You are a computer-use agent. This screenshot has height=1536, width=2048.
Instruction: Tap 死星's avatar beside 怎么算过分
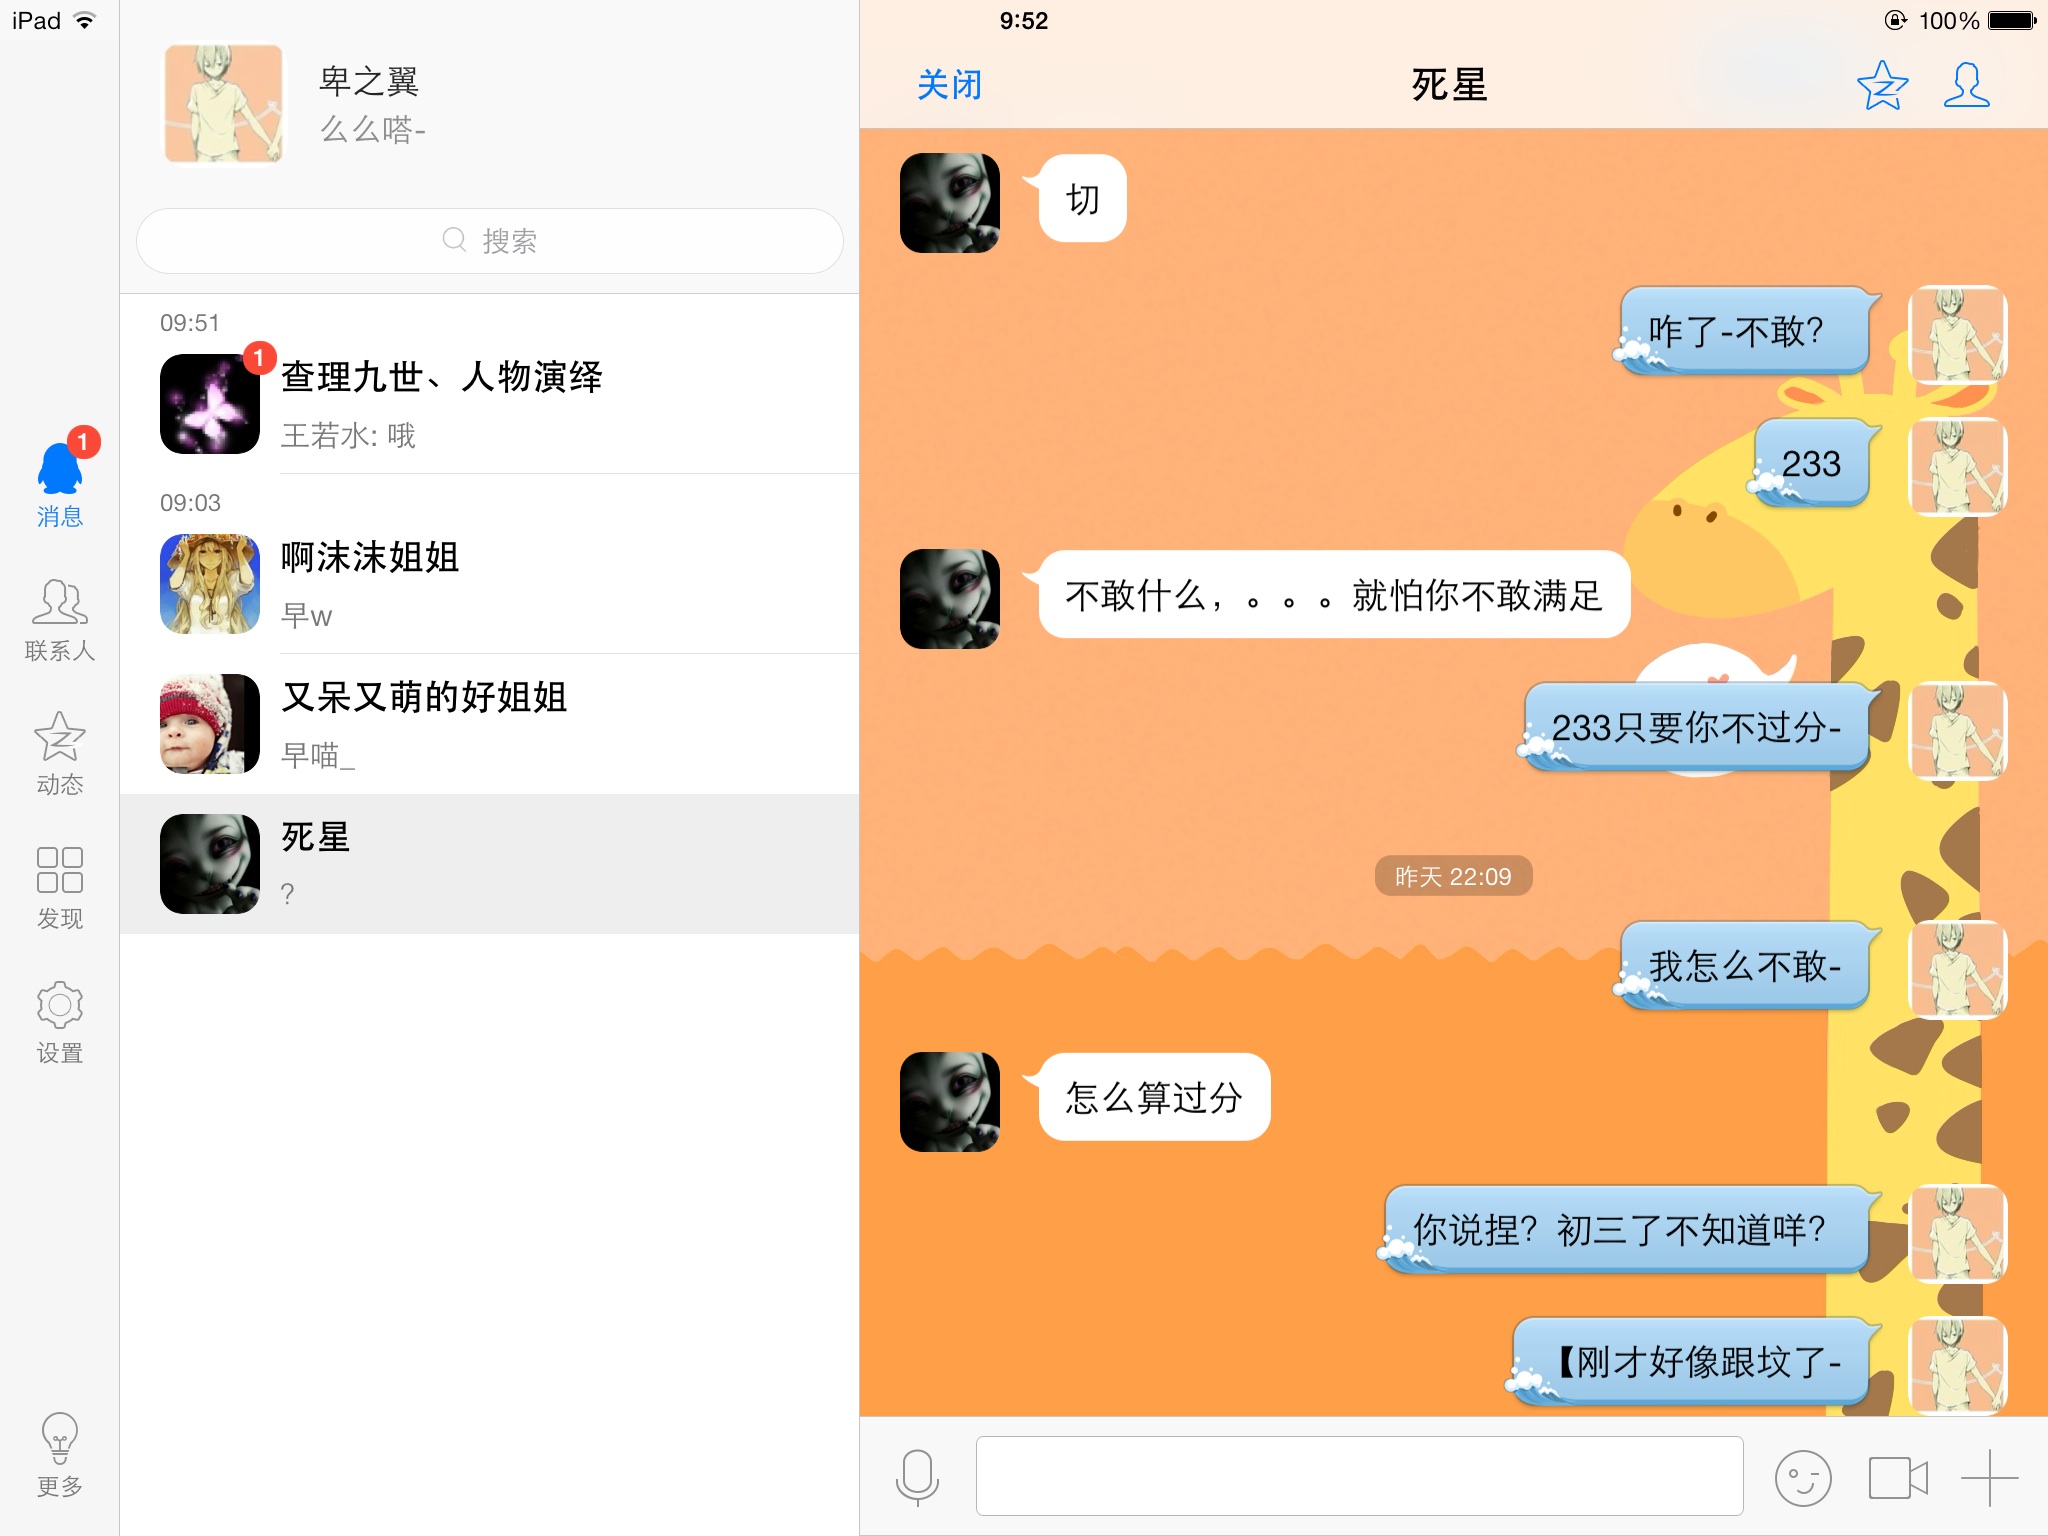pyautogui.click(x=950, y=1101)
